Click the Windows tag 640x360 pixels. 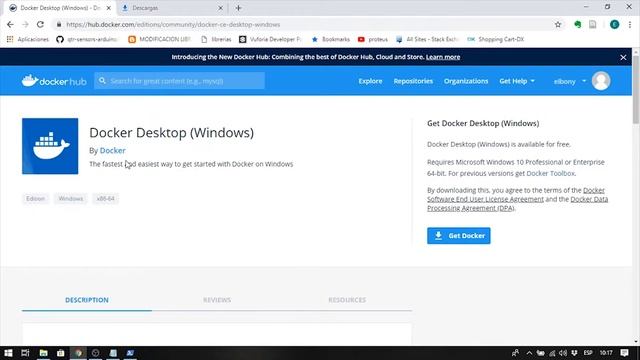coord(71,199)
